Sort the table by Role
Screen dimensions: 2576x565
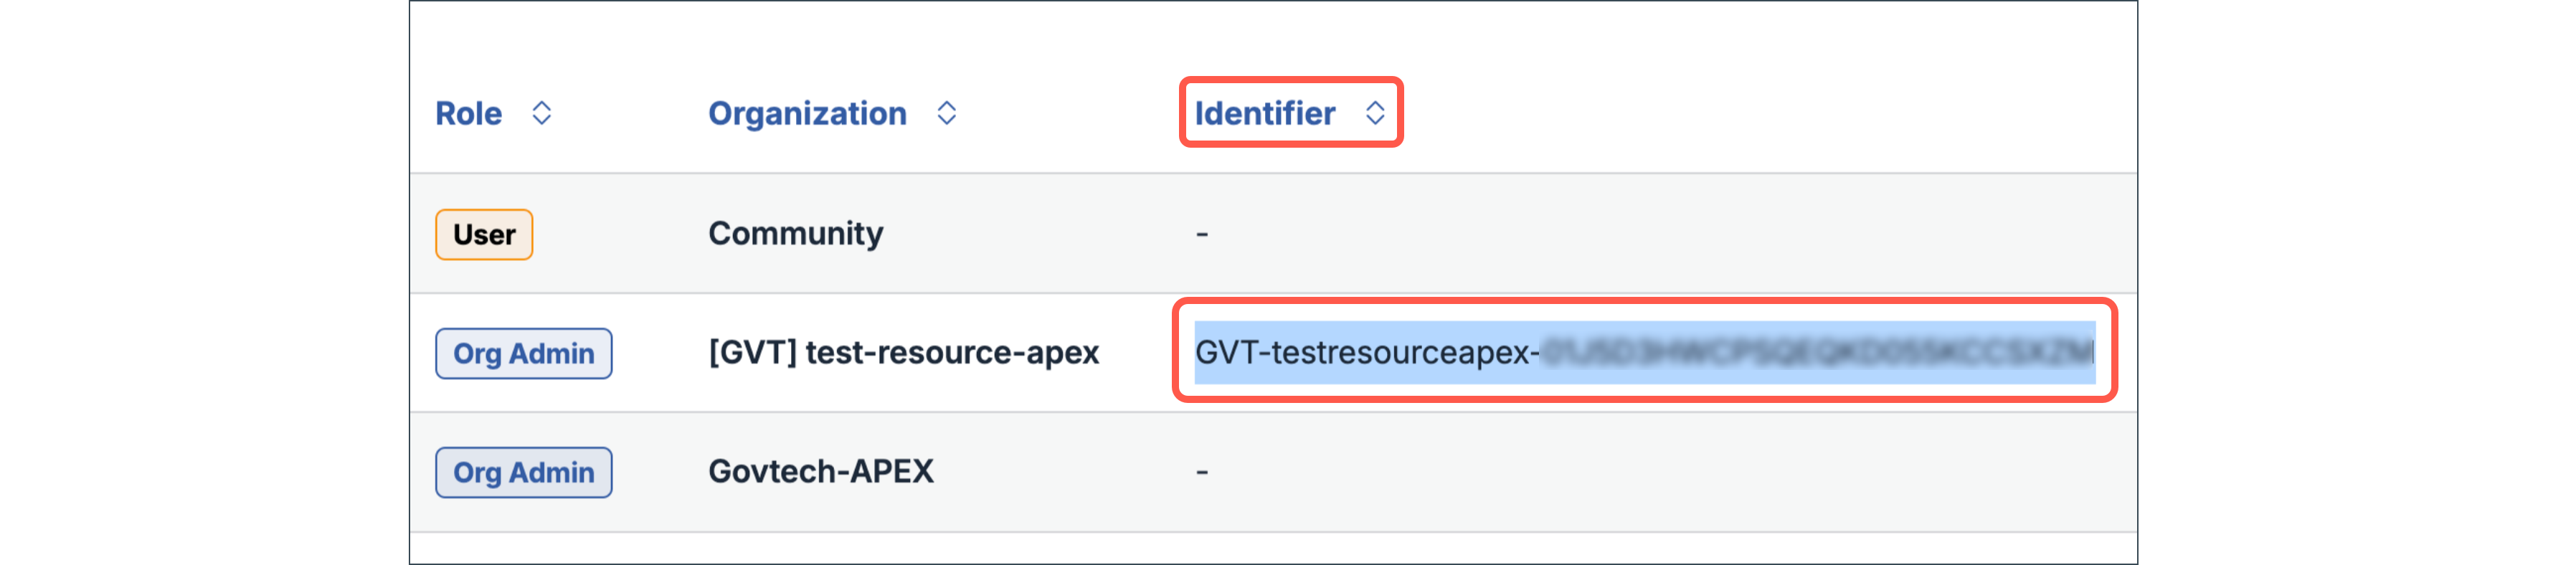[x=470, y=113]
